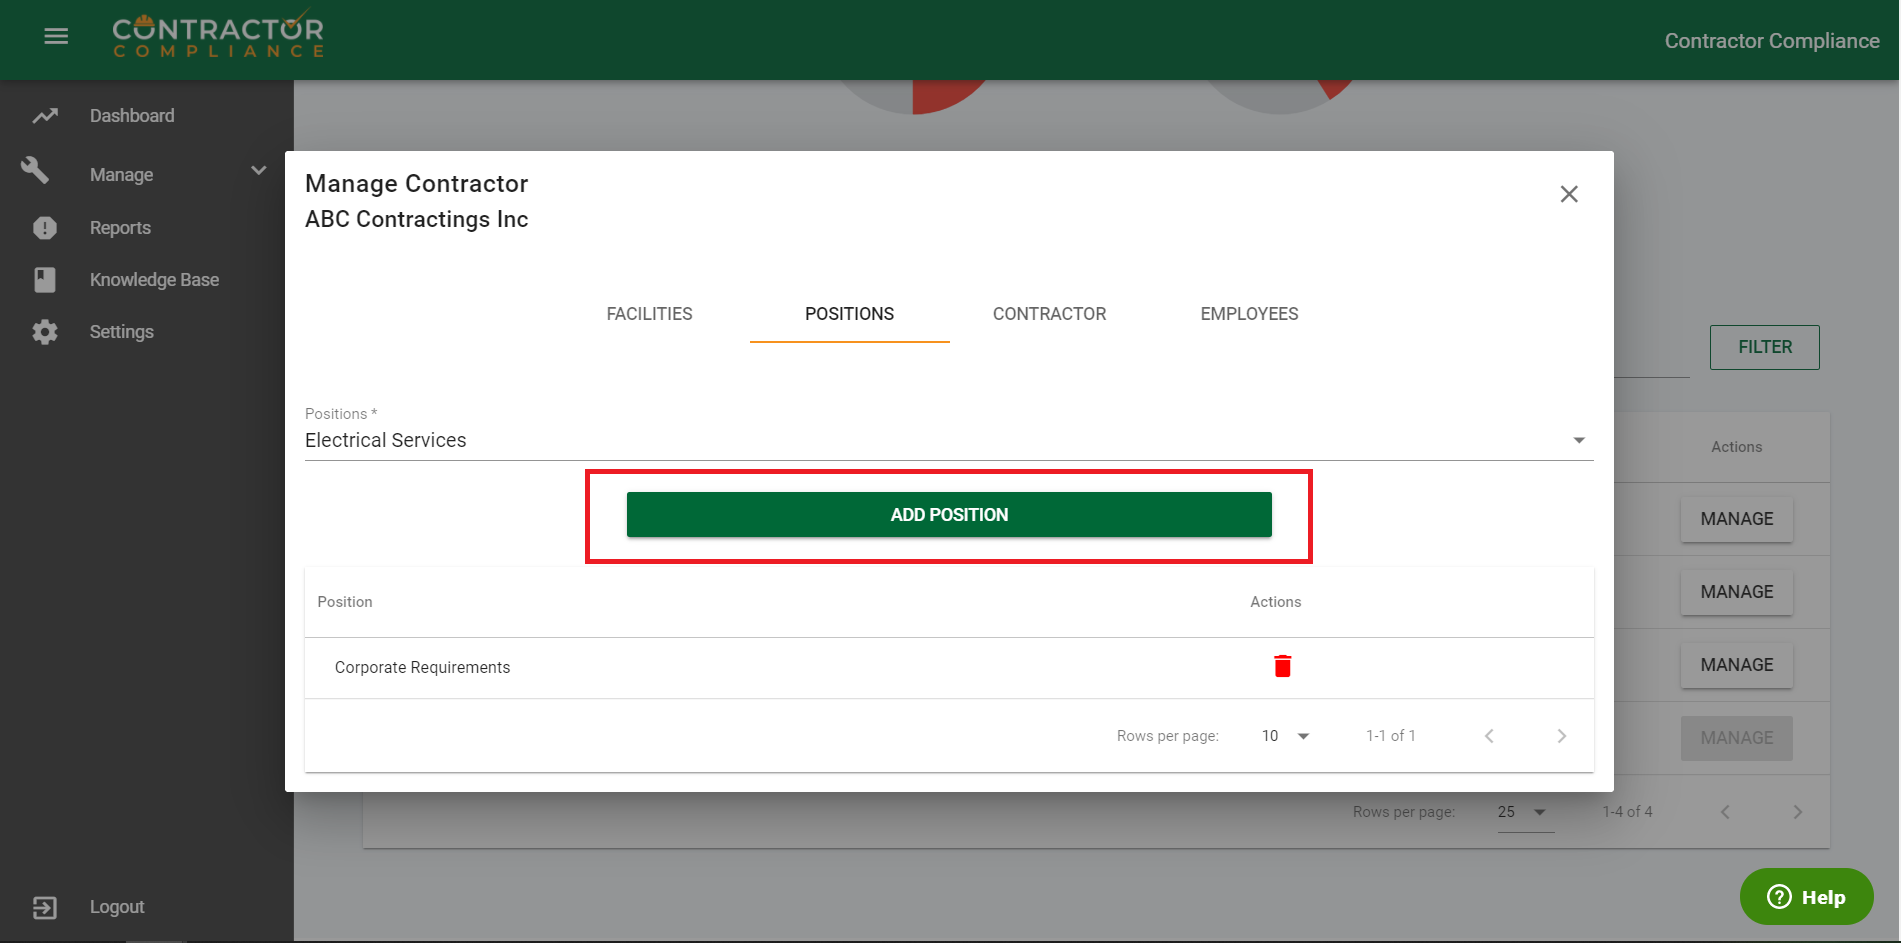
Task: Click the Manage wrench icon
Action: pos(36,171)
